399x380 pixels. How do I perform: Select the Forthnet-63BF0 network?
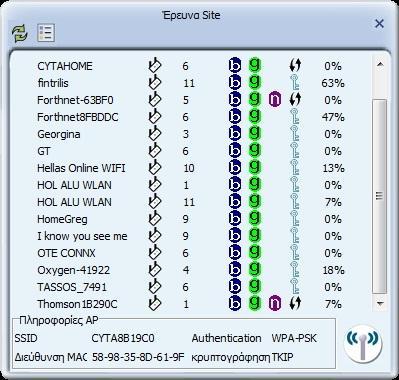(x=190, y=100)
